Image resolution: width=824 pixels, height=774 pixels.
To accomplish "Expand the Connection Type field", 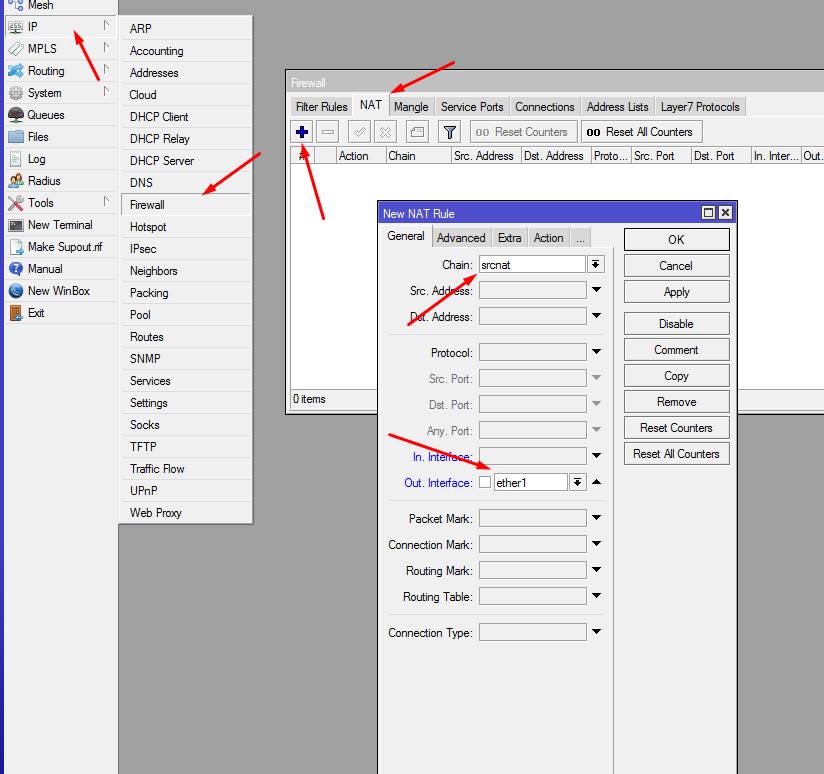I will click(596, 632).
